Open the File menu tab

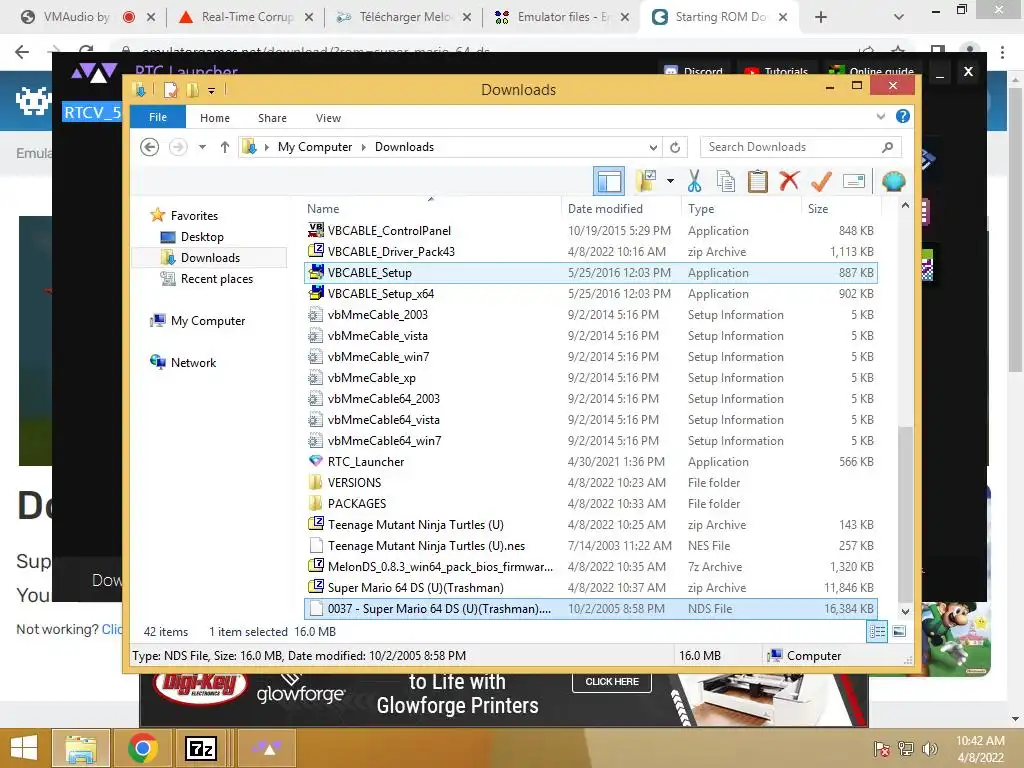tap(158, 117)
